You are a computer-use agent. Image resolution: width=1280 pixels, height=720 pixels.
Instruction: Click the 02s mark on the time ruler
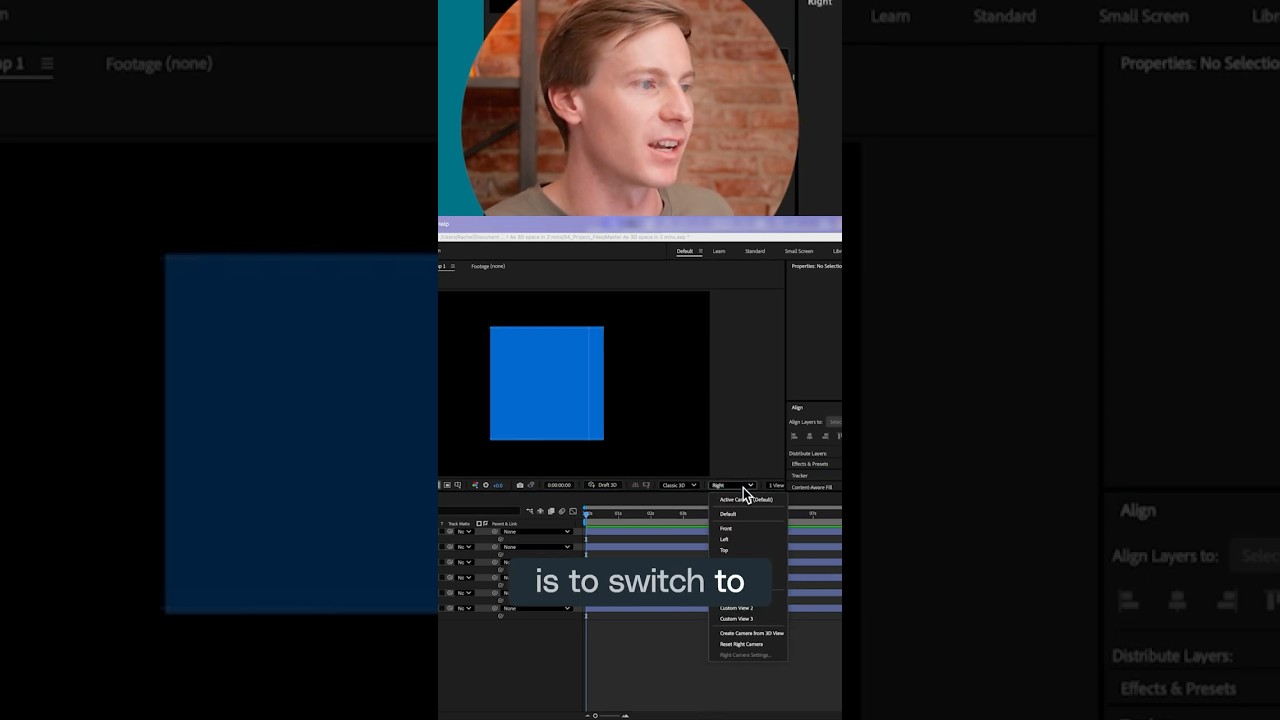point(651,513)
